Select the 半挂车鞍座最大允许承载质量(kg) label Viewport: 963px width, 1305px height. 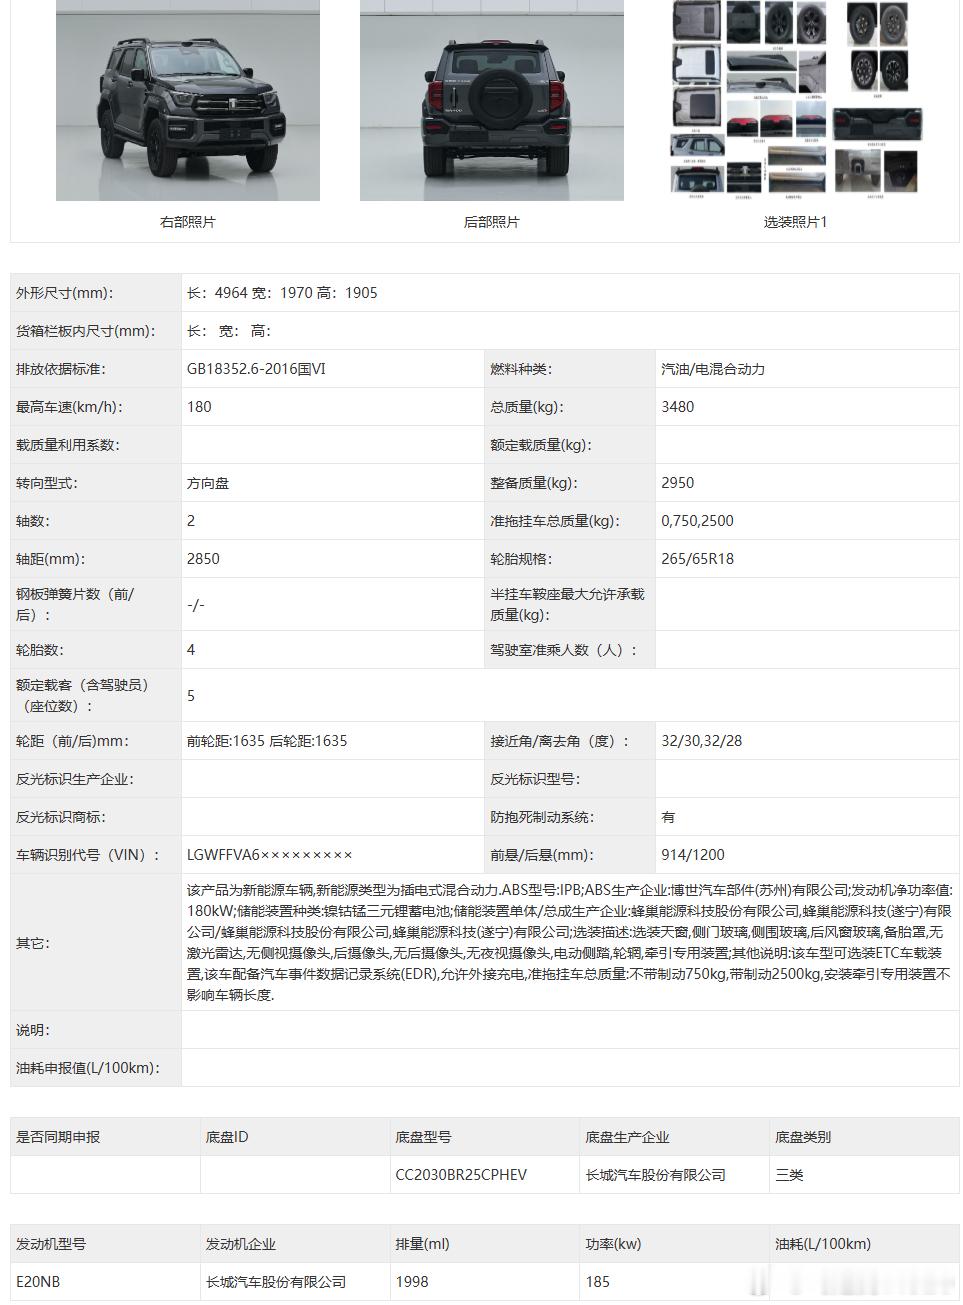point(567,604)
